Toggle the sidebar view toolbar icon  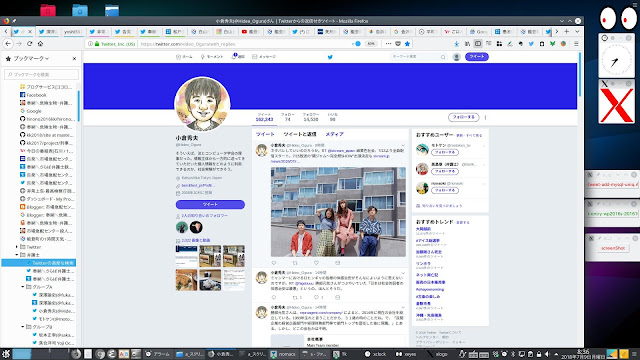point(478,44)
